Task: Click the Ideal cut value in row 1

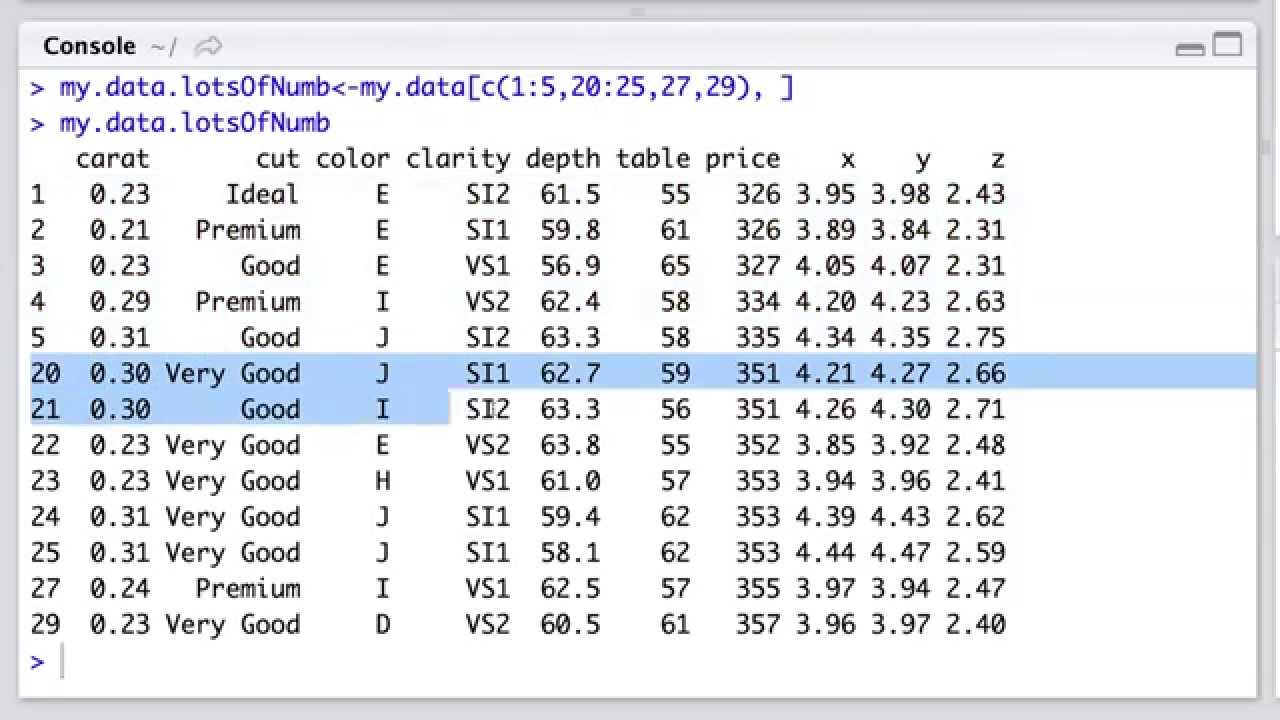Action: point(262,194)
